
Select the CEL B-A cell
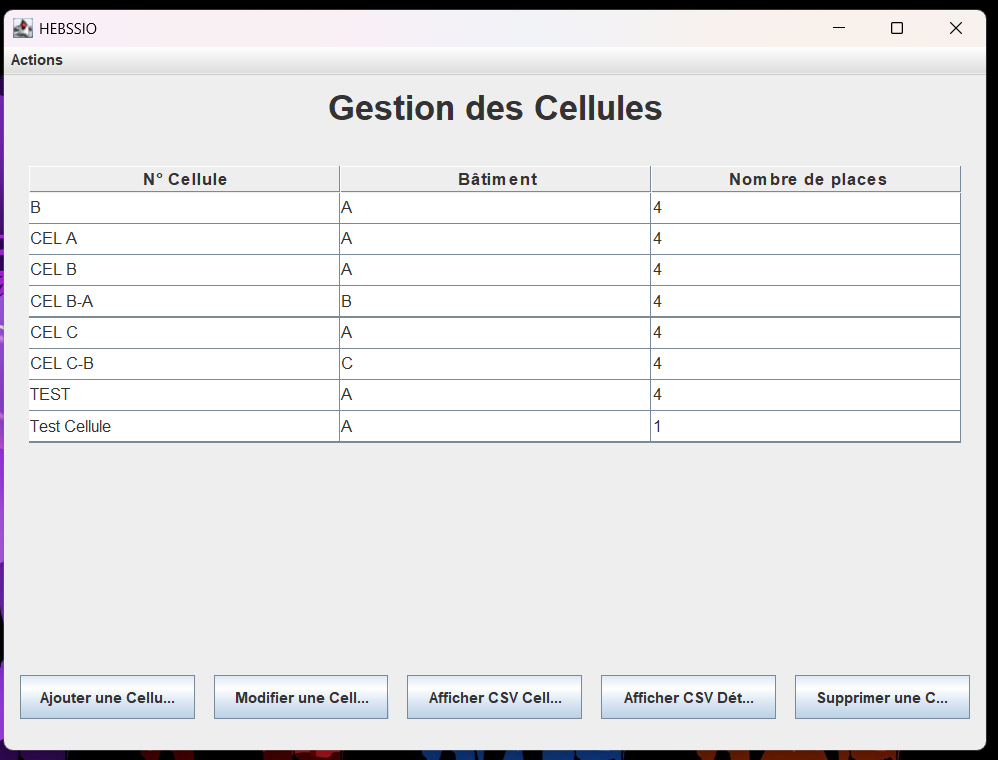pos(62,301)
